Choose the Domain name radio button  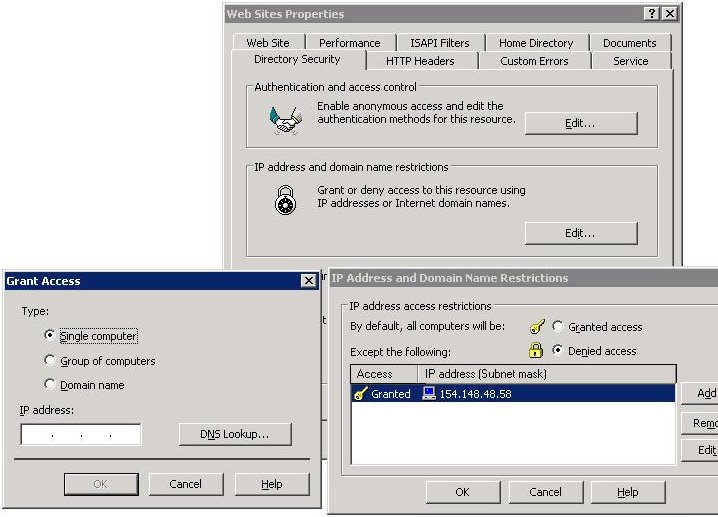[x=50, y=385]
